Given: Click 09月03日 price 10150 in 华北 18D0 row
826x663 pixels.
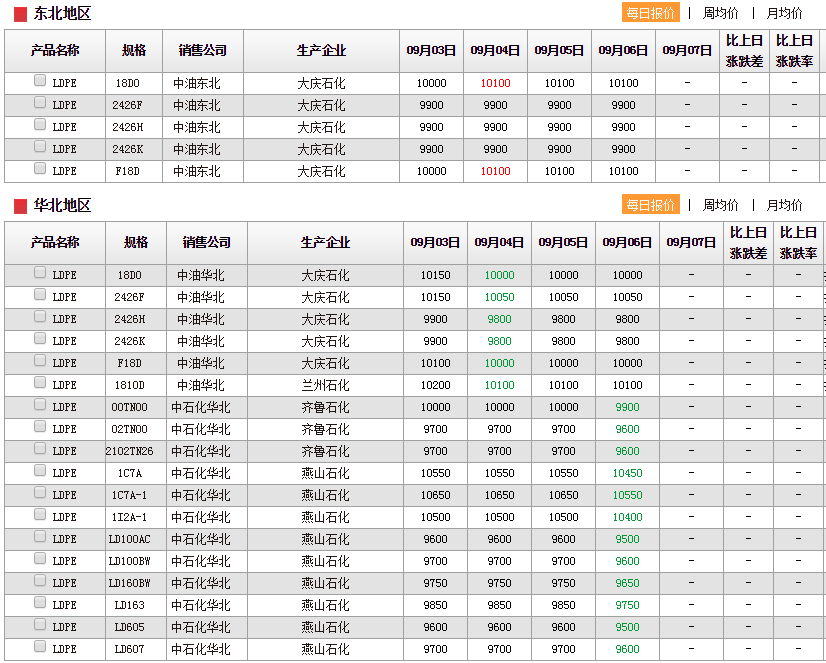Looking at the screenshot, I should point(435,275).
